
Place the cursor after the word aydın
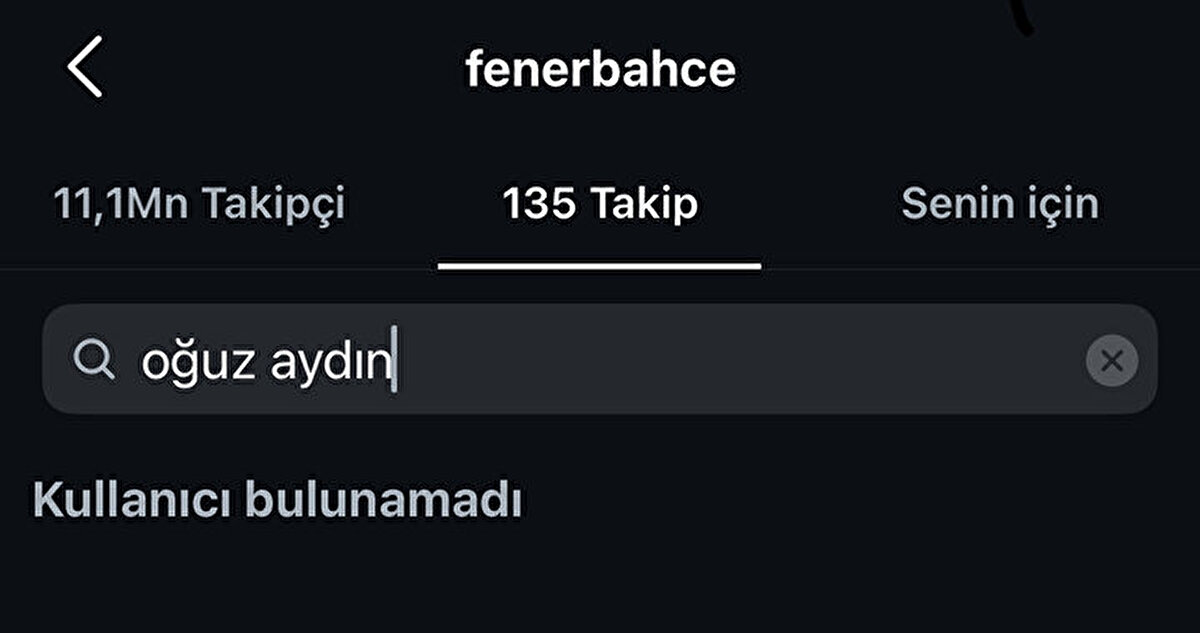[395, 361]
